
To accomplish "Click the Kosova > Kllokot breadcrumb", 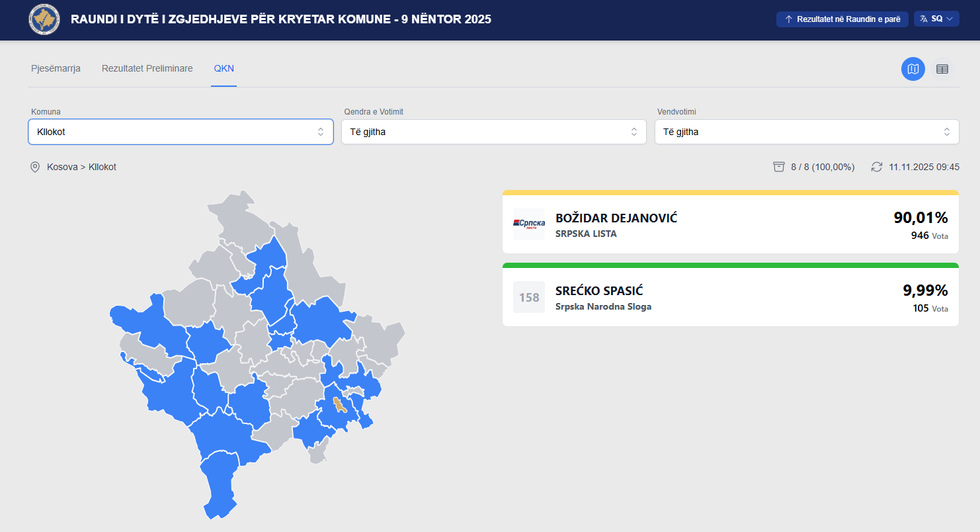I will [x=81, y=167].
